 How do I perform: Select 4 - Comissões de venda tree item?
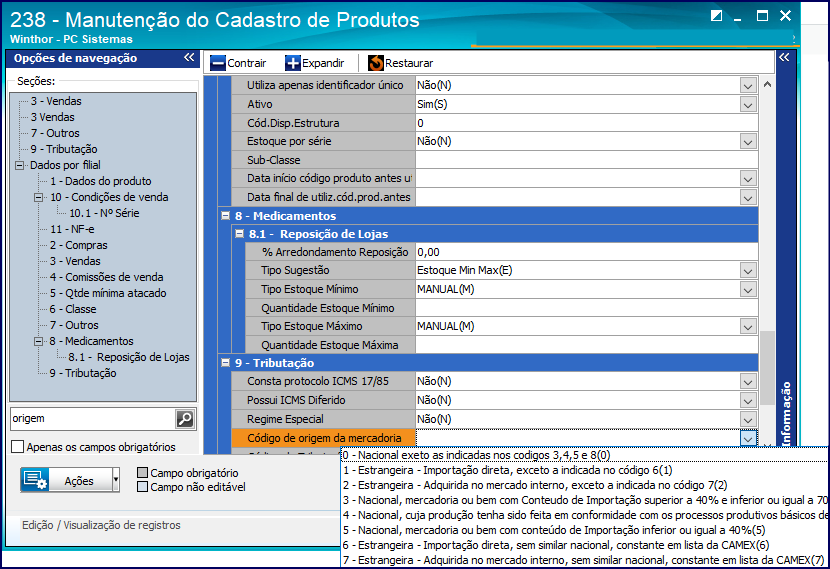point(106,277)
